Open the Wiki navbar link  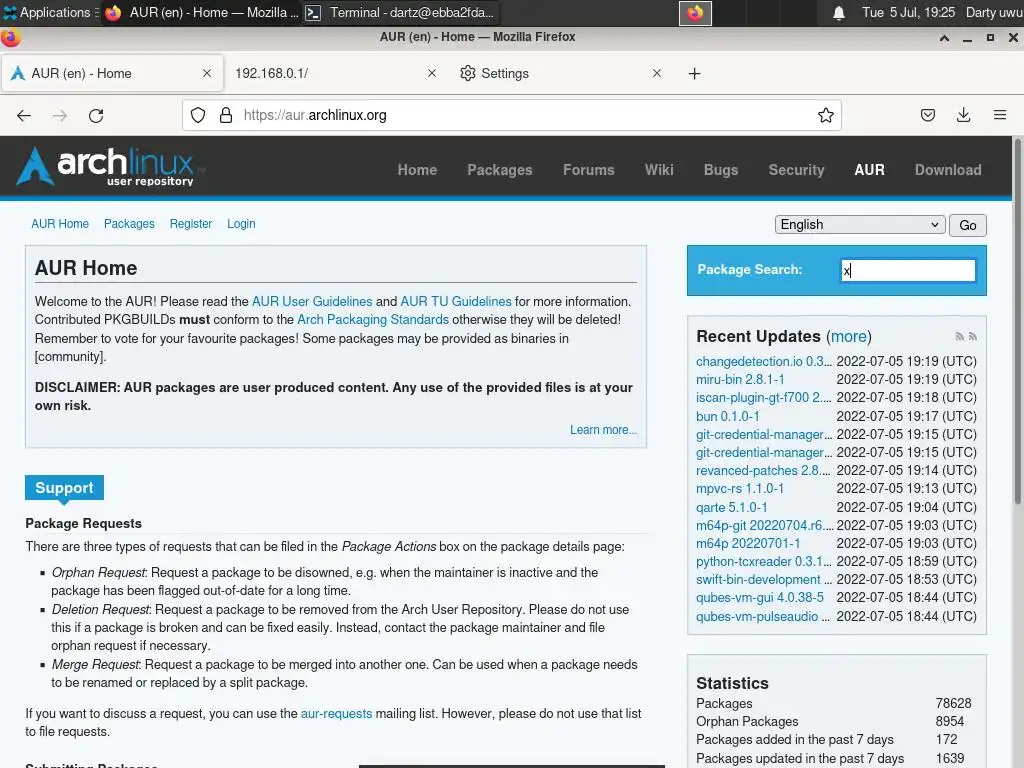(659, 170)
